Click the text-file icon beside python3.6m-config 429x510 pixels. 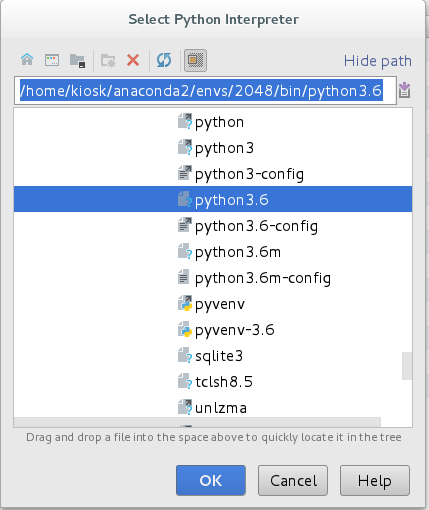(184, 277)
